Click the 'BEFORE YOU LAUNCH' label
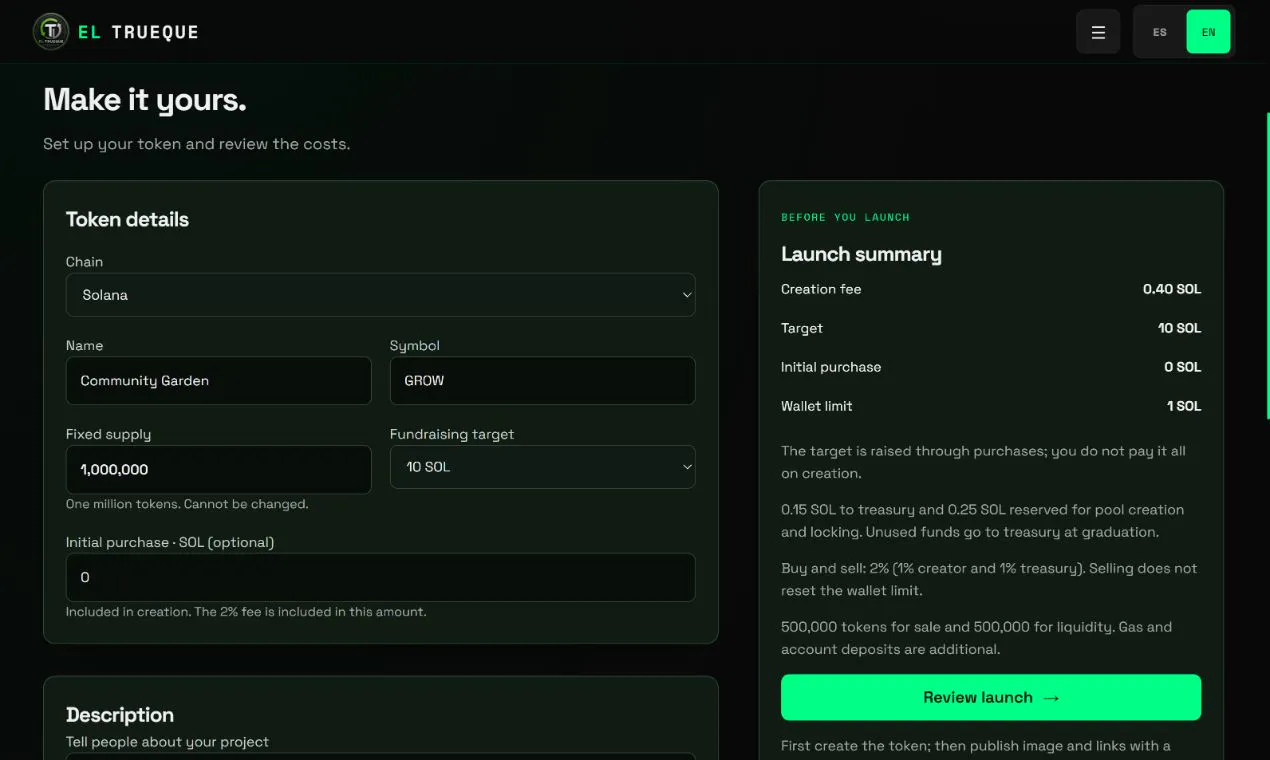The image size is (1270, 760). click(x=845, y=217)
